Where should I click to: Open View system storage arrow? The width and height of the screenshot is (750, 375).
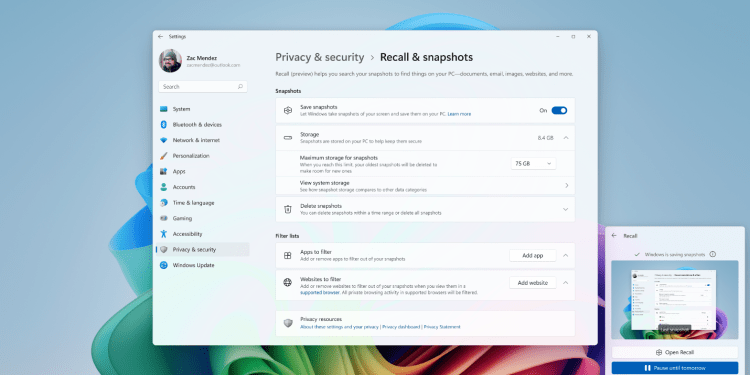[567, 186]
